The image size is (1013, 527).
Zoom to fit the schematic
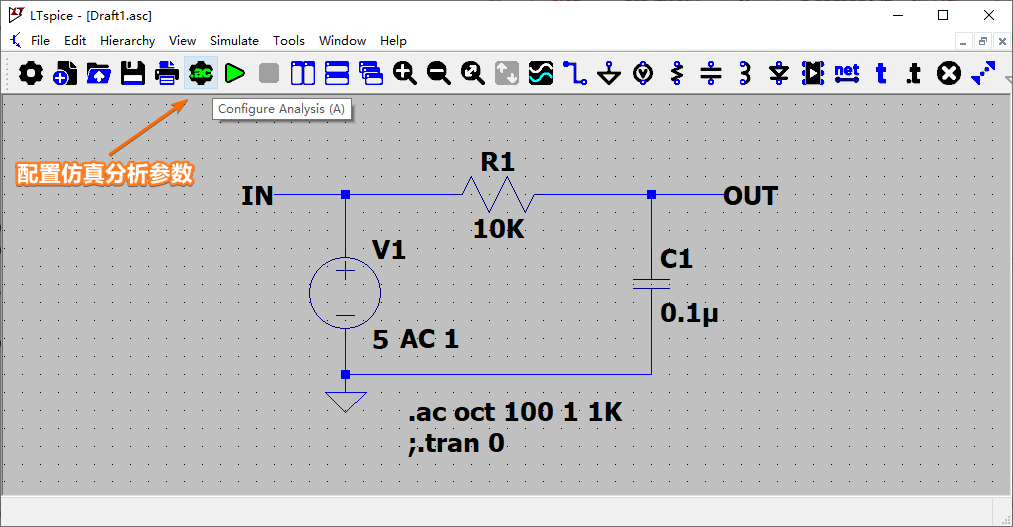pyautogui.click(x=473, y=74)
